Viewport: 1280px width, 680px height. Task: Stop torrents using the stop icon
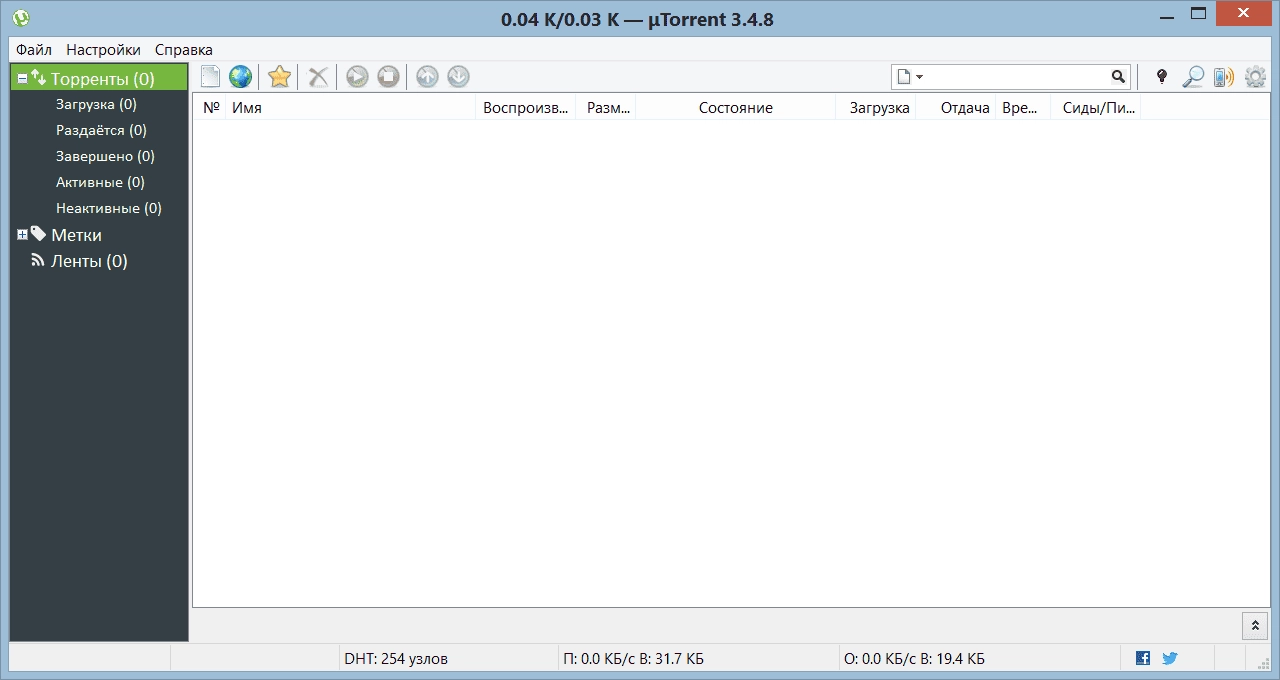[388, 76]
